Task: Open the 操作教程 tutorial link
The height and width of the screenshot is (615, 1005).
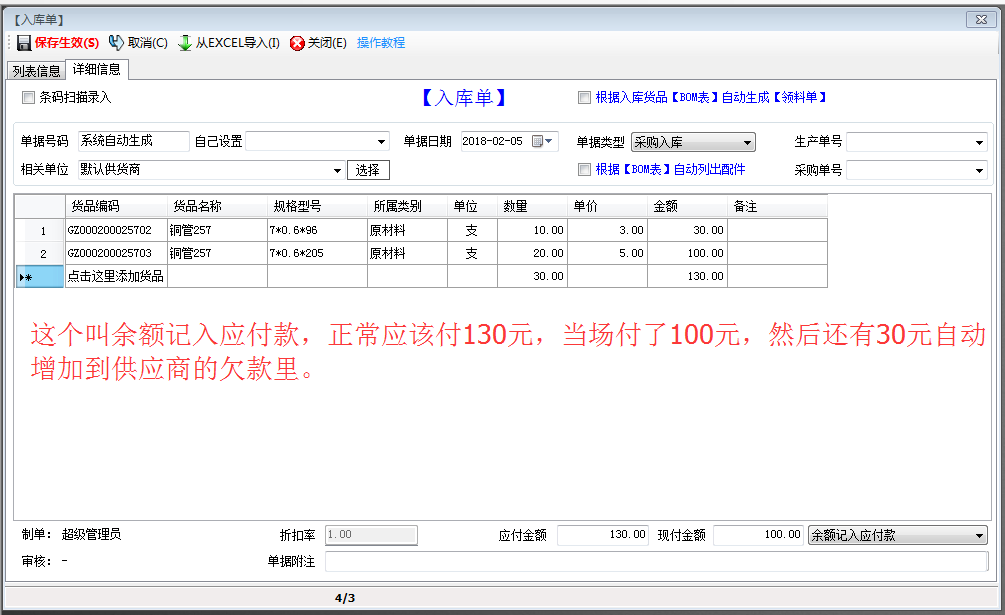Action: coord(381,43)
